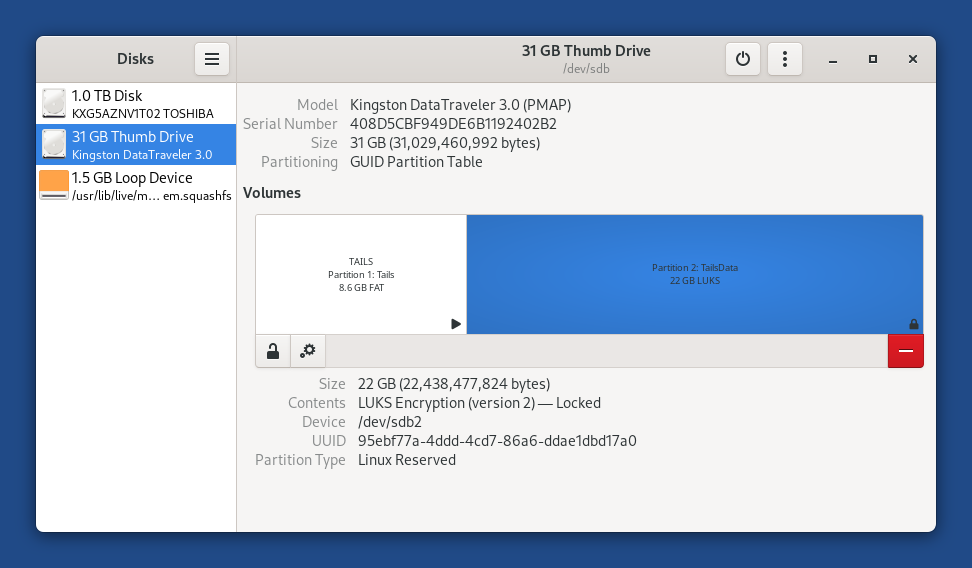Delete selected partition with red minus button
The width and height of the screenshot is (972, 568).
905,351
